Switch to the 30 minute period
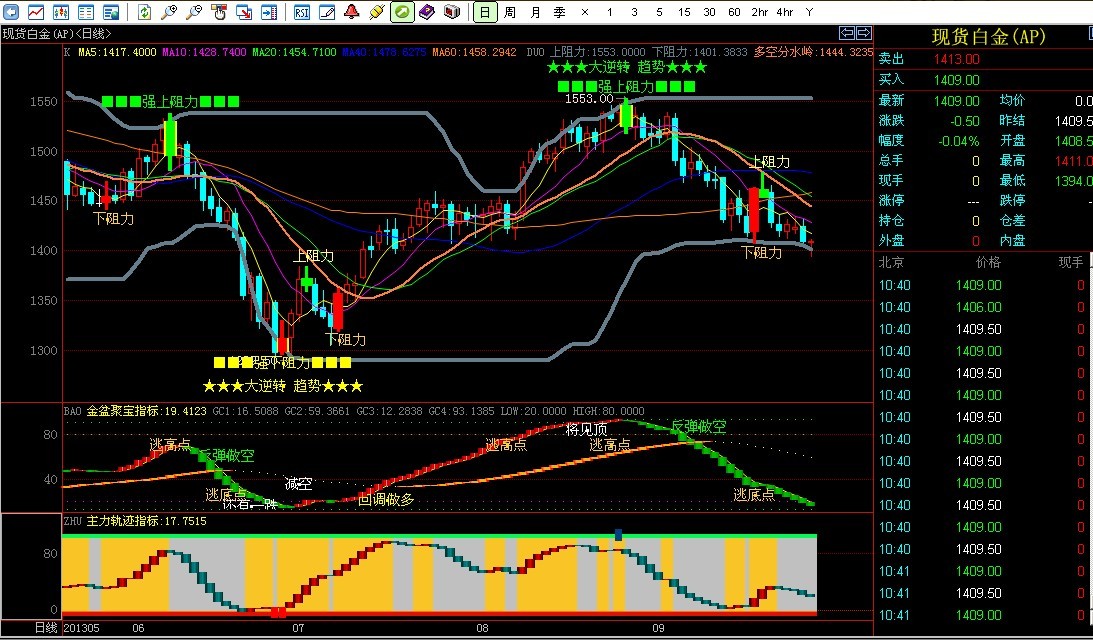The height and width of the screenshot is (640, 1093). (710, 12)
